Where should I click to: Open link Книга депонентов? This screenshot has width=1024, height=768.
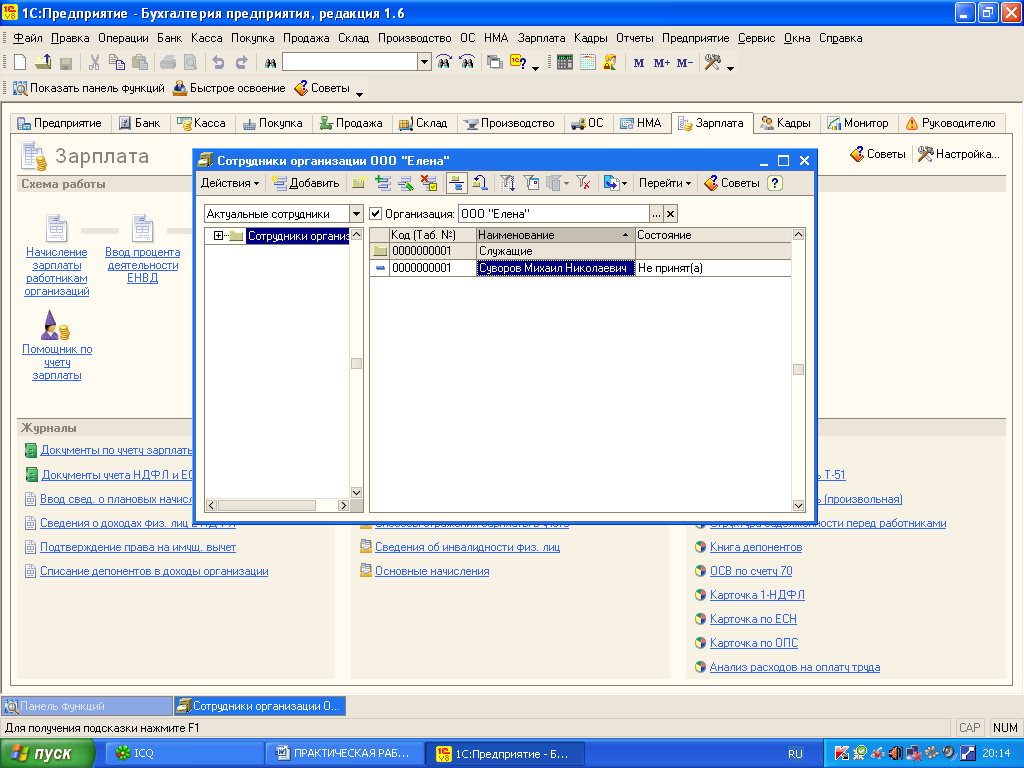(756, 547)
